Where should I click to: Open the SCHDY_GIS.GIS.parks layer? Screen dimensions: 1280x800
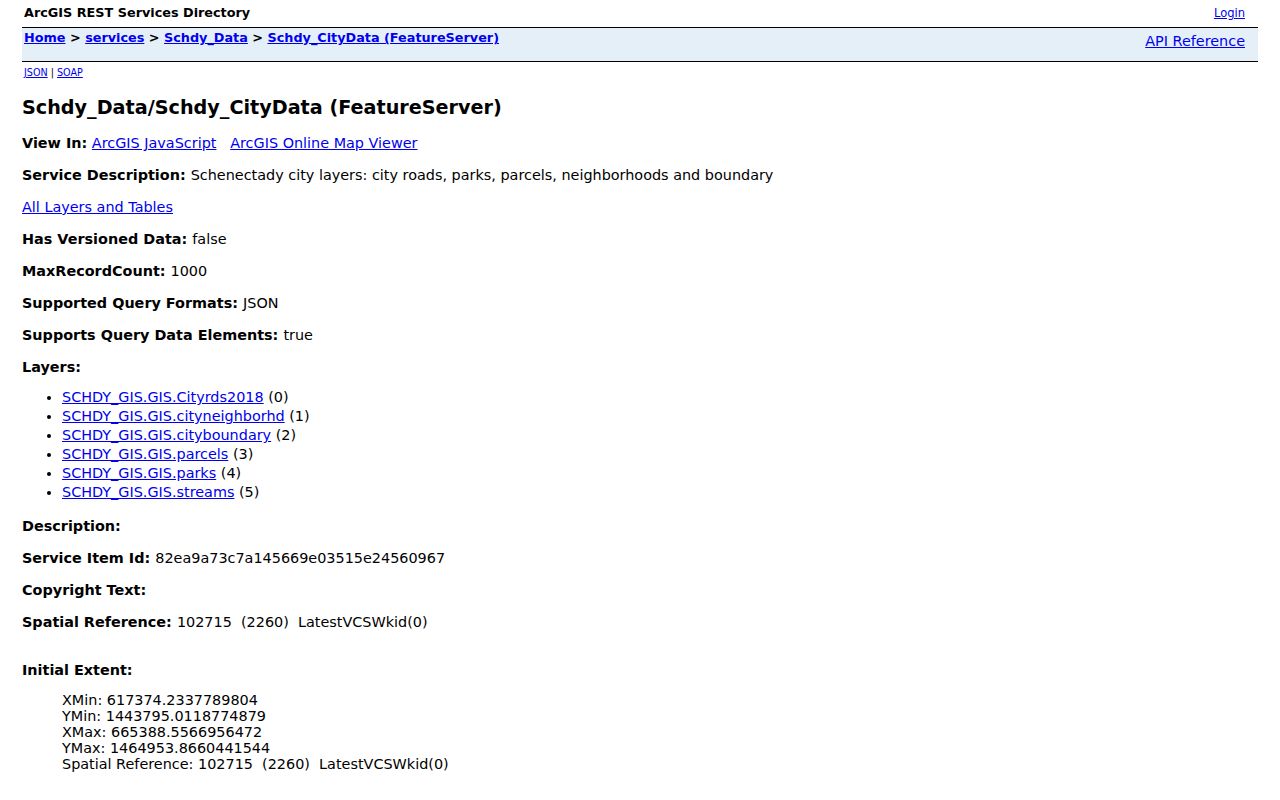click(139, 473)
